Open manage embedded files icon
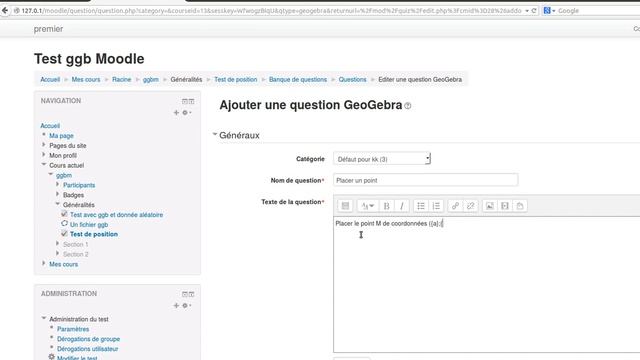Screen dimensions: 640x360 coord(520,206)
